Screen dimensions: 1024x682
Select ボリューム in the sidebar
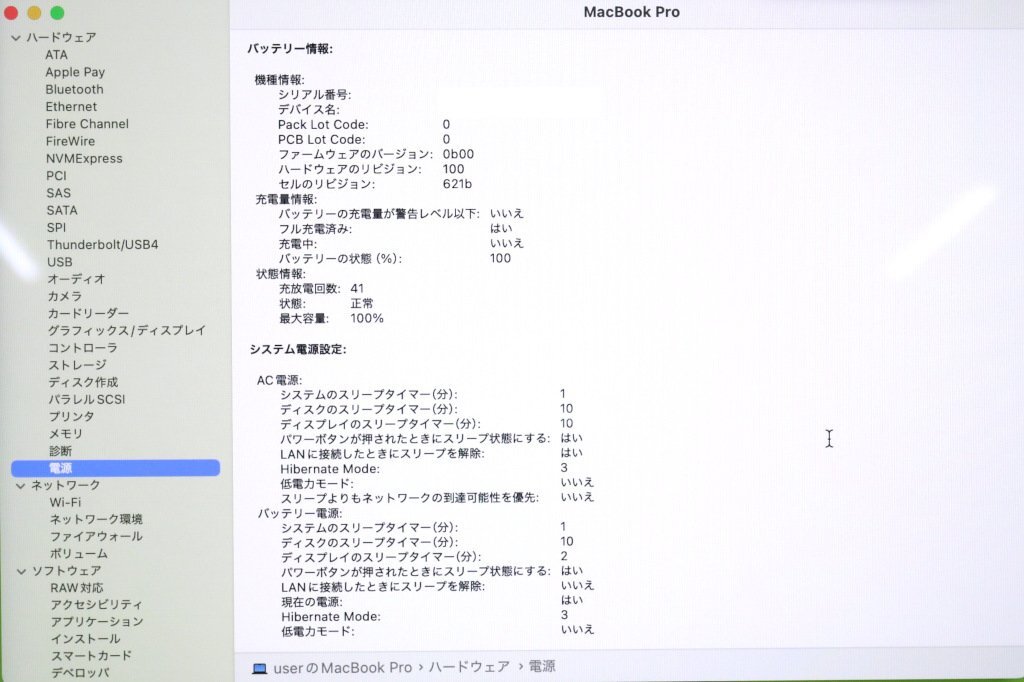(78, 554)
